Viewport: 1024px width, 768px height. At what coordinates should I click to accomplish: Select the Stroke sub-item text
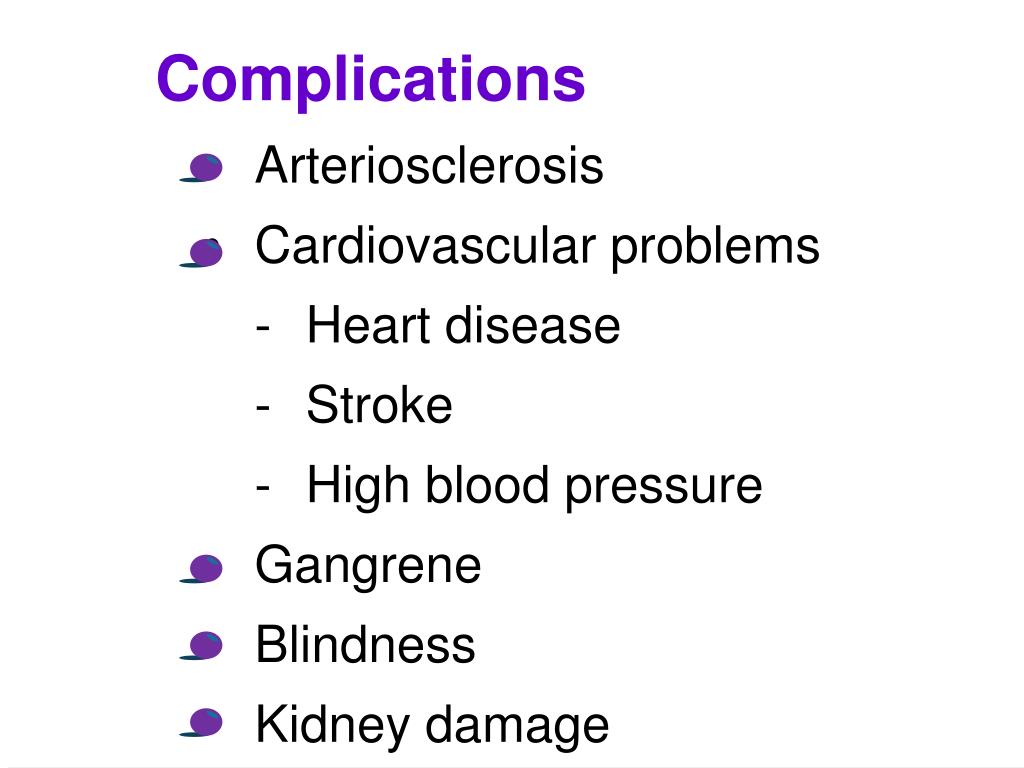point(379,404)
